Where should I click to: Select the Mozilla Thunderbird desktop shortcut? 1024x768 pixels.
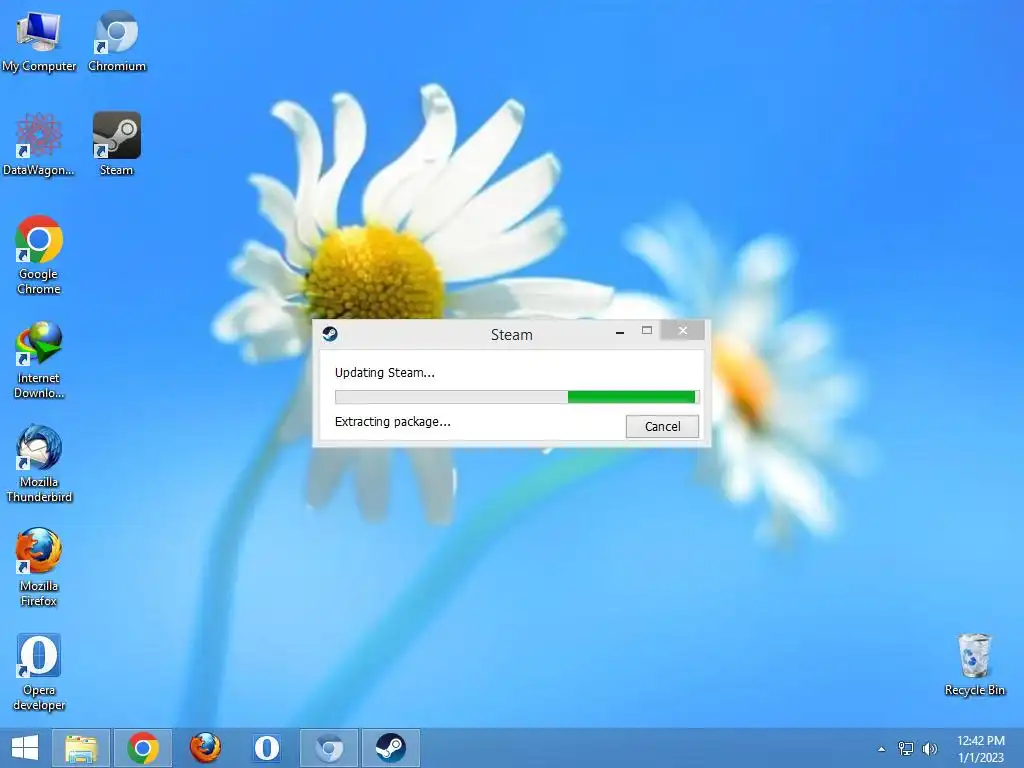(39, 464)
